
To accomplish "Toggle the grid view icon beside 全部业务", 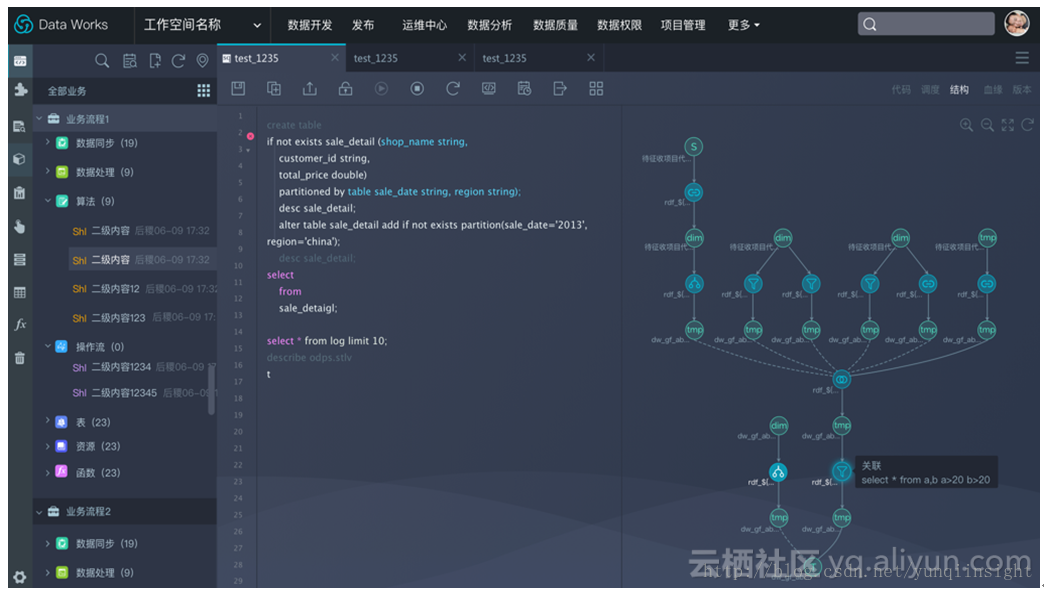I will point(204,91).
